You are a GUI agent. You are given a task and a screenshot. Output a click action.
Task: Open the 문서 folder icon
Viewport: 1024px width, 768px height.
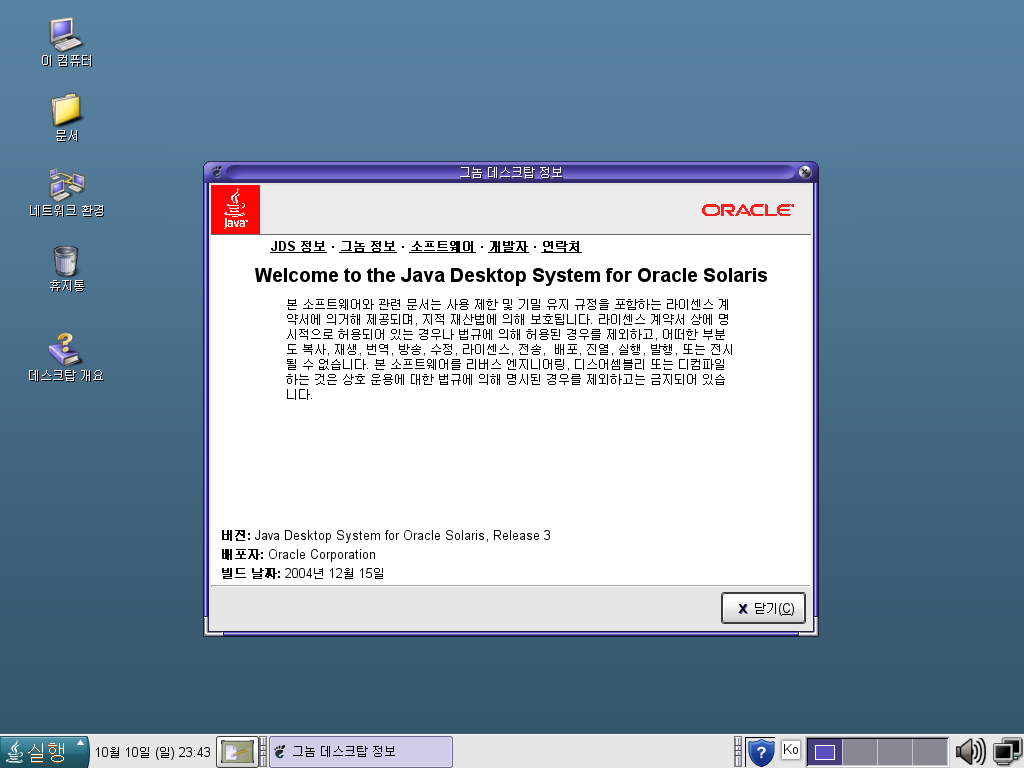[66, 110]
